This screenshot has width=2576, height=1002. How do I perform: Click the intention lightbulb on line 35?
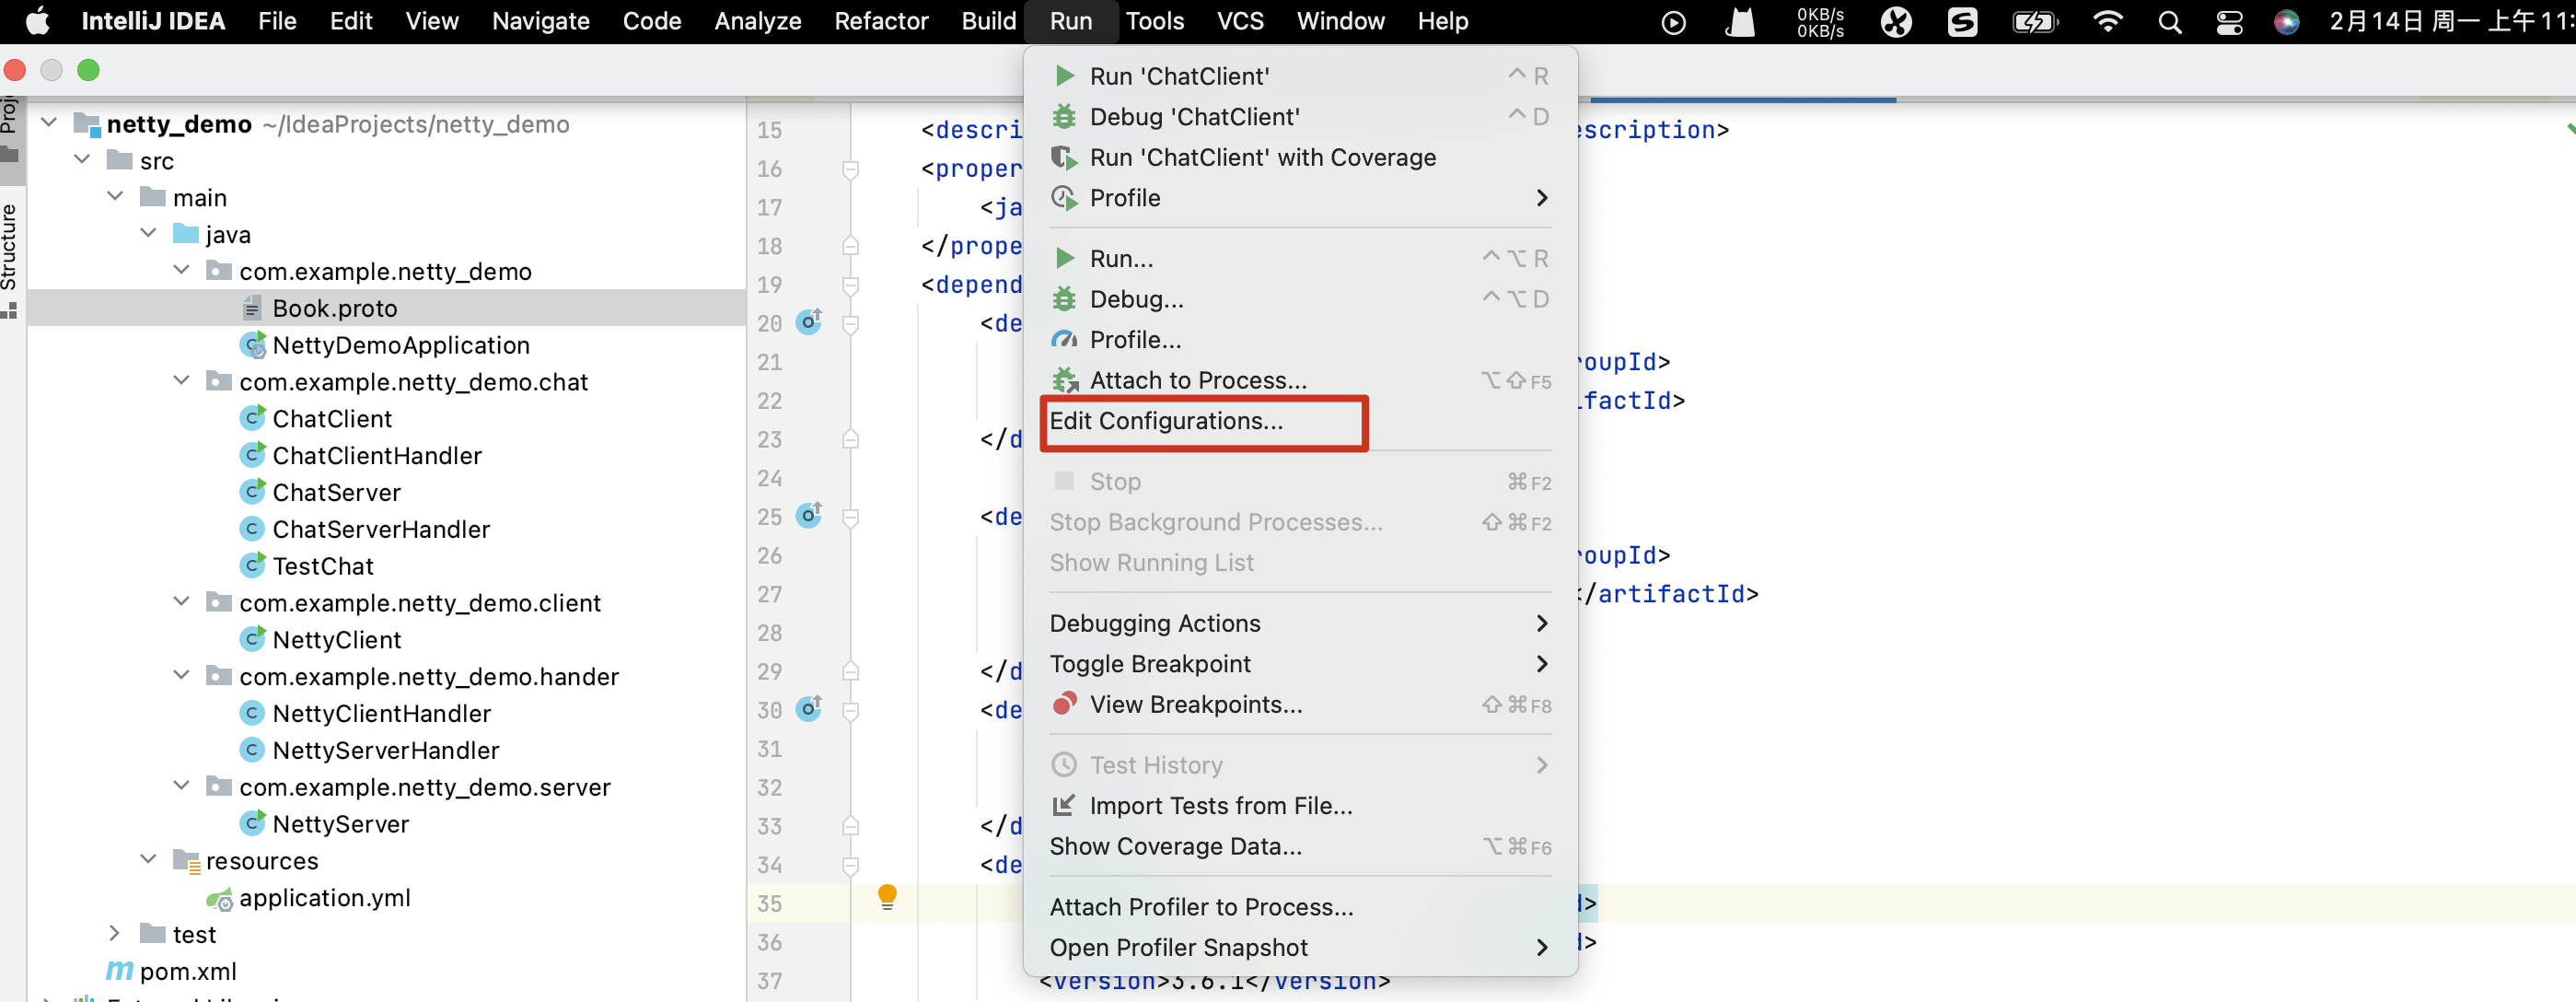coord(886,896)
